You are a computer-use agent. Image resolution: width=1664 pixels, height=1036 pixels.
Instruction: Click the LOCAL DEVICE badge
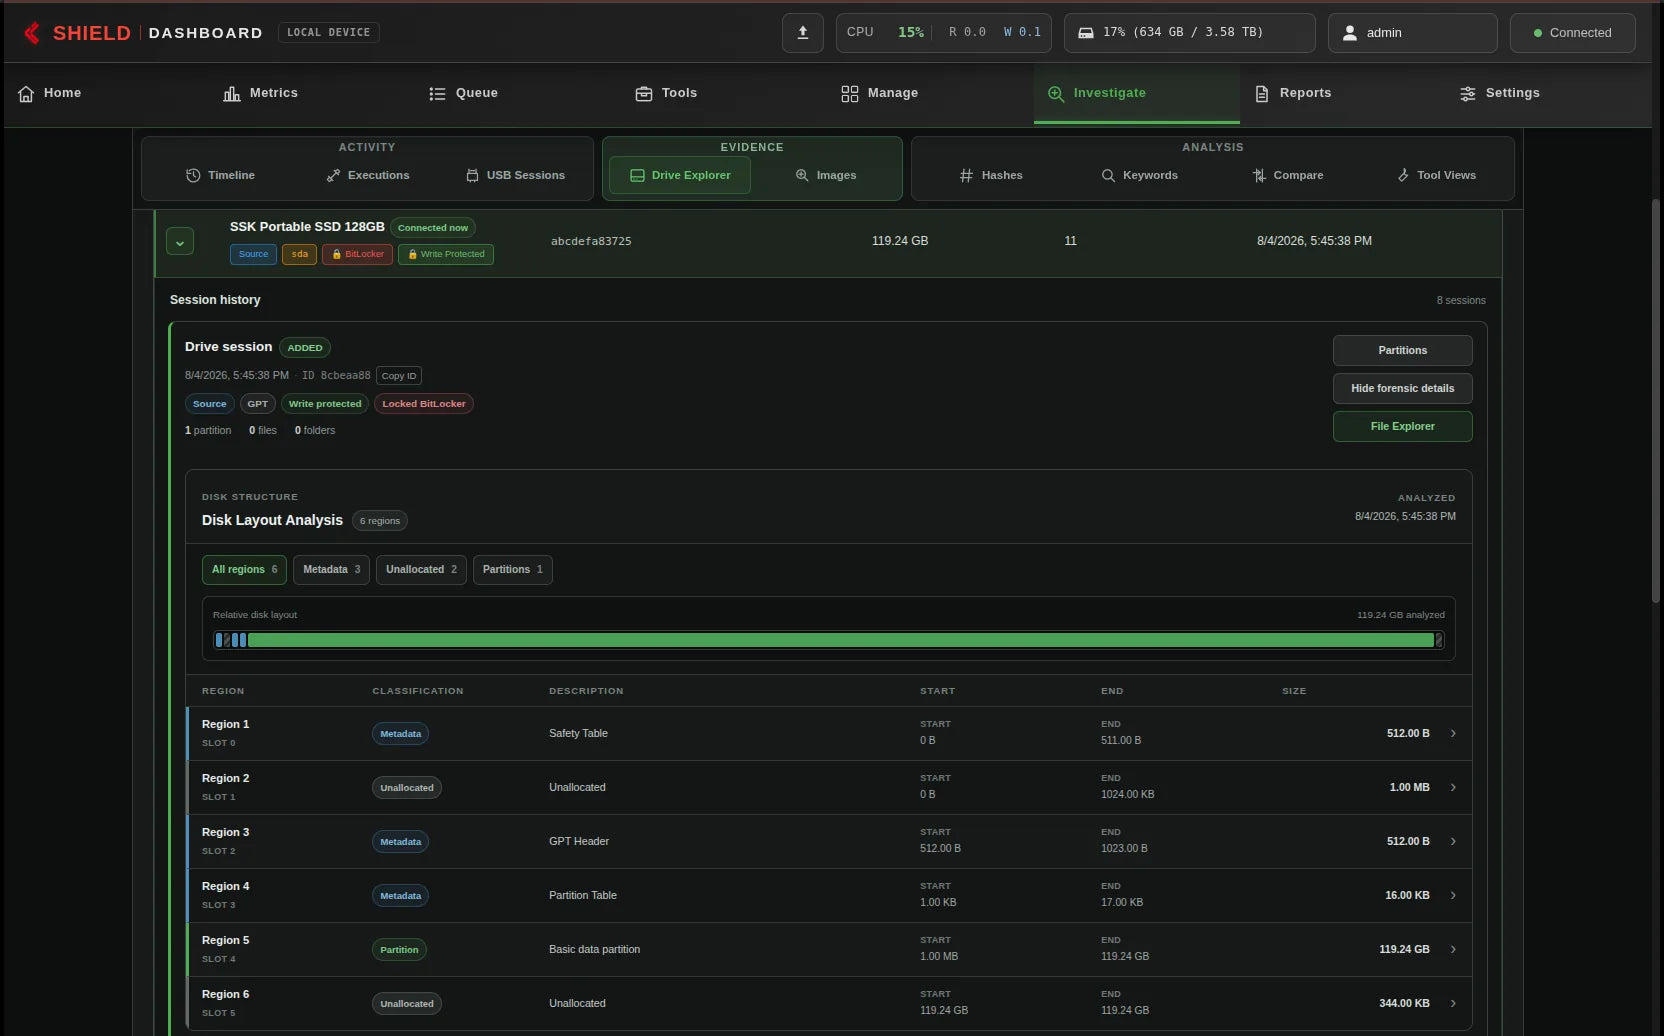(x=328, y=33)
